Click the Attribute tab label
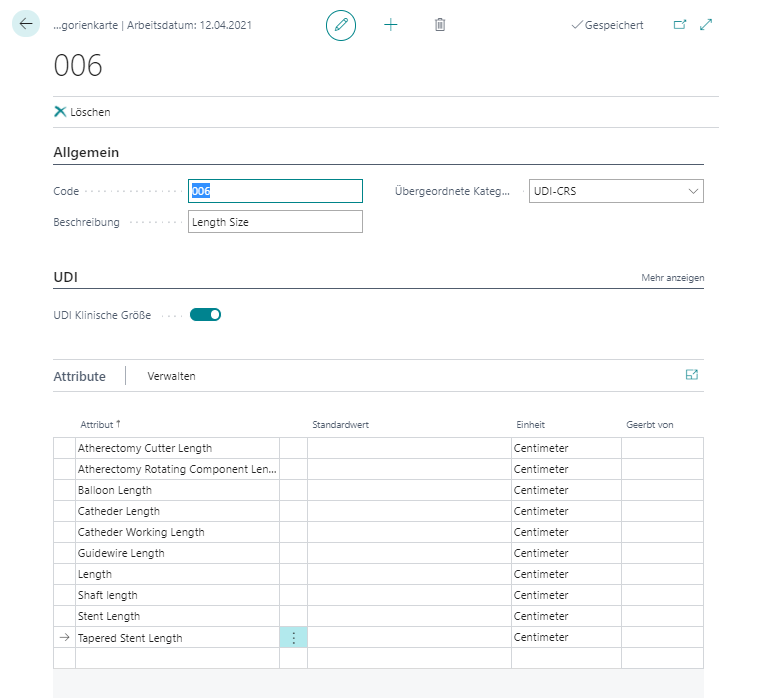This screenshot has width=772, height=698. pos(79,377)
